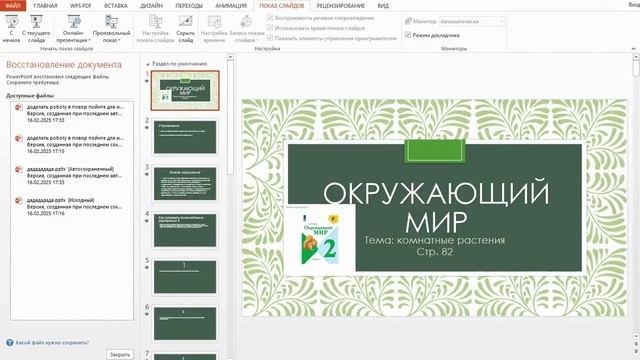Hide the current slide

tap(185, 29)
